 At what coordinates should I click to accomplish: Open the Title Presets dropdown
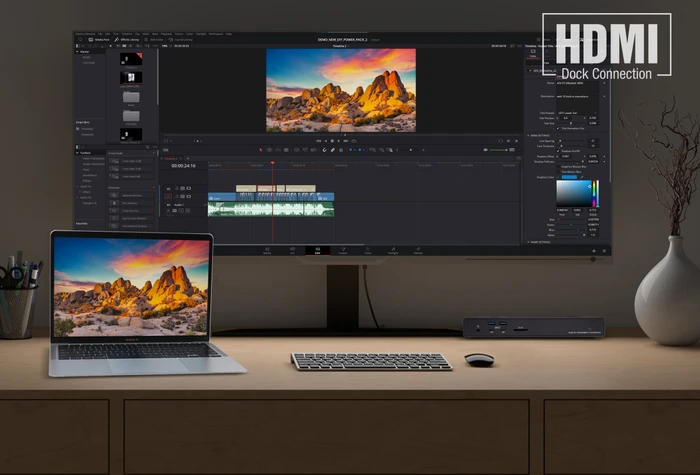tap(577, 113)
